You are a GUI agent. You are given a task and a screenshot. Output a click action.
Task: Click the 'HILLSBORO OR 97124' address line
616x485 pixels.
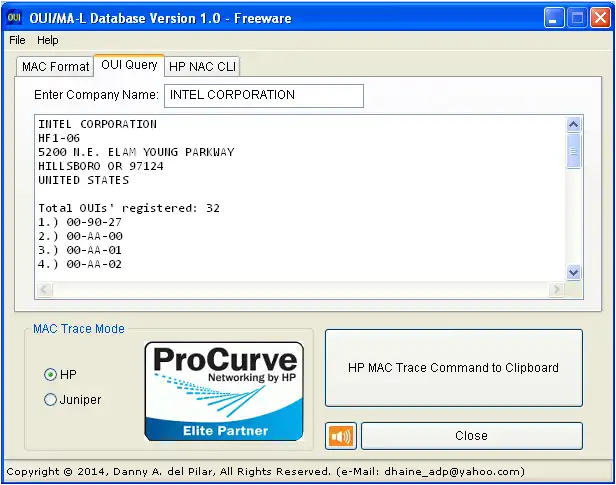101,166
